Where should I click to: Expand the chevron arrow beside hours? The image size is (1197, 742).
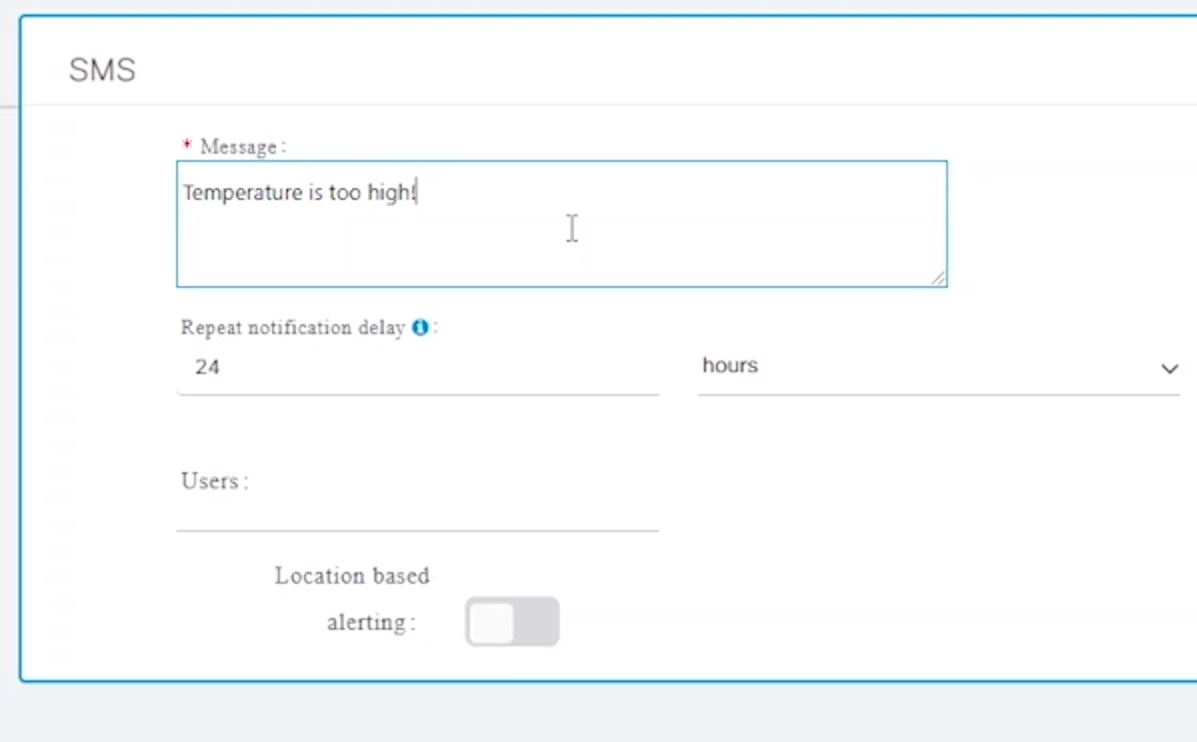coord(1170,369)
